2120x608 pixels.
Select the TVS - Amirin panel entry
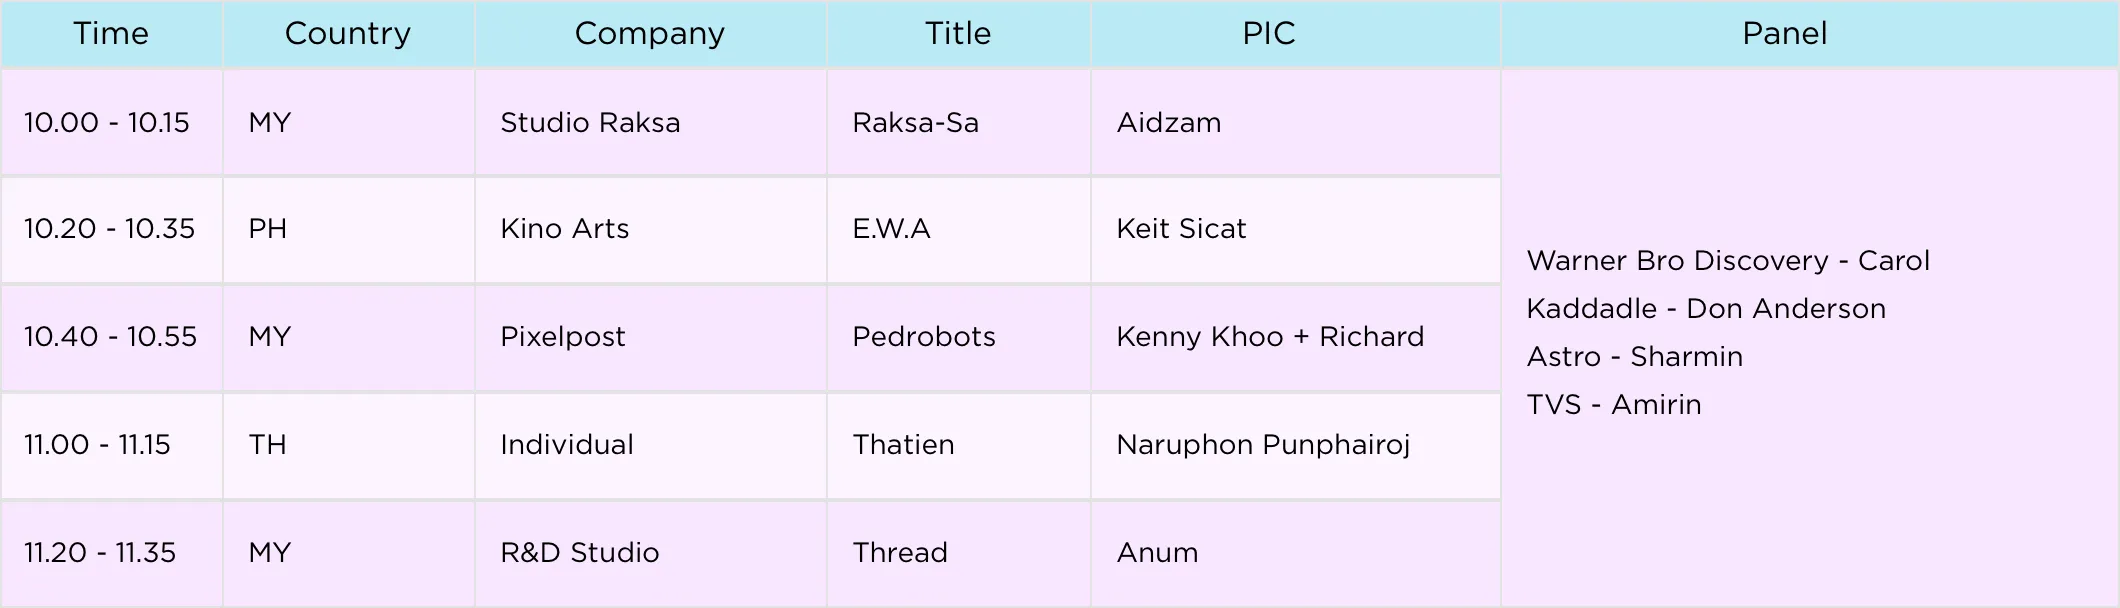1614,405
